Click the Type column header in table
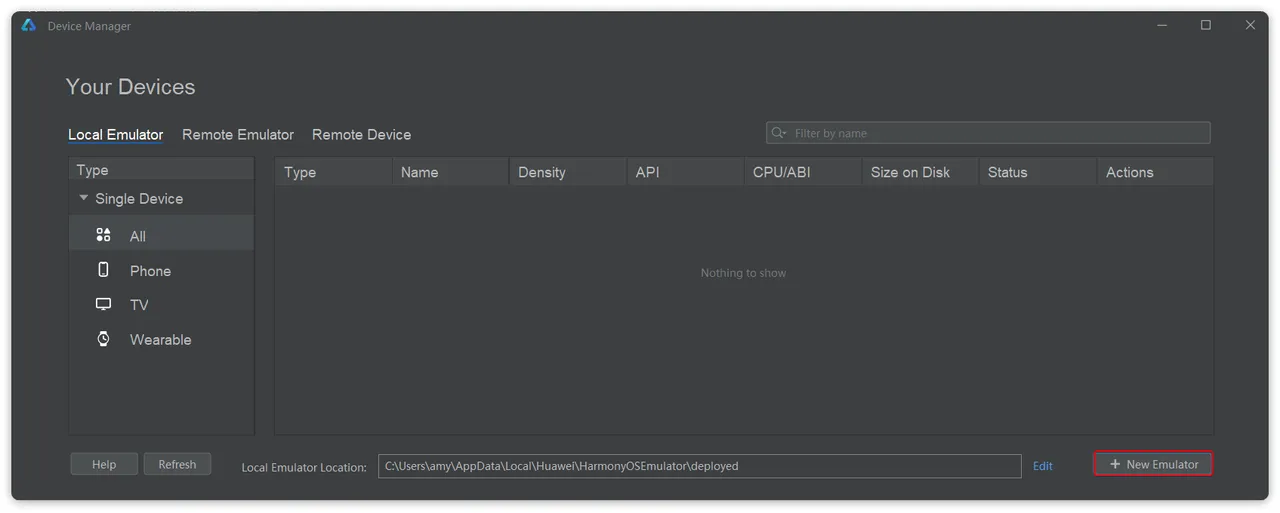The image size is (1280, 513). point(333,172)
